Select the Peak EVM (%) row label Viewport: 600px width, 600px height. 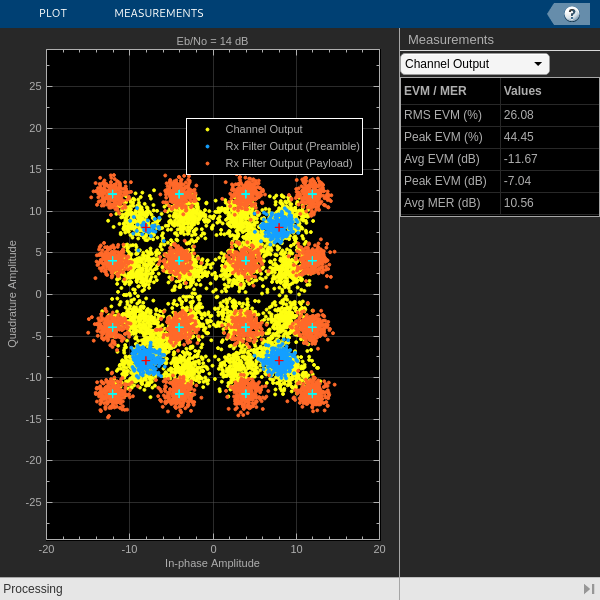click(x=443, y=137)
